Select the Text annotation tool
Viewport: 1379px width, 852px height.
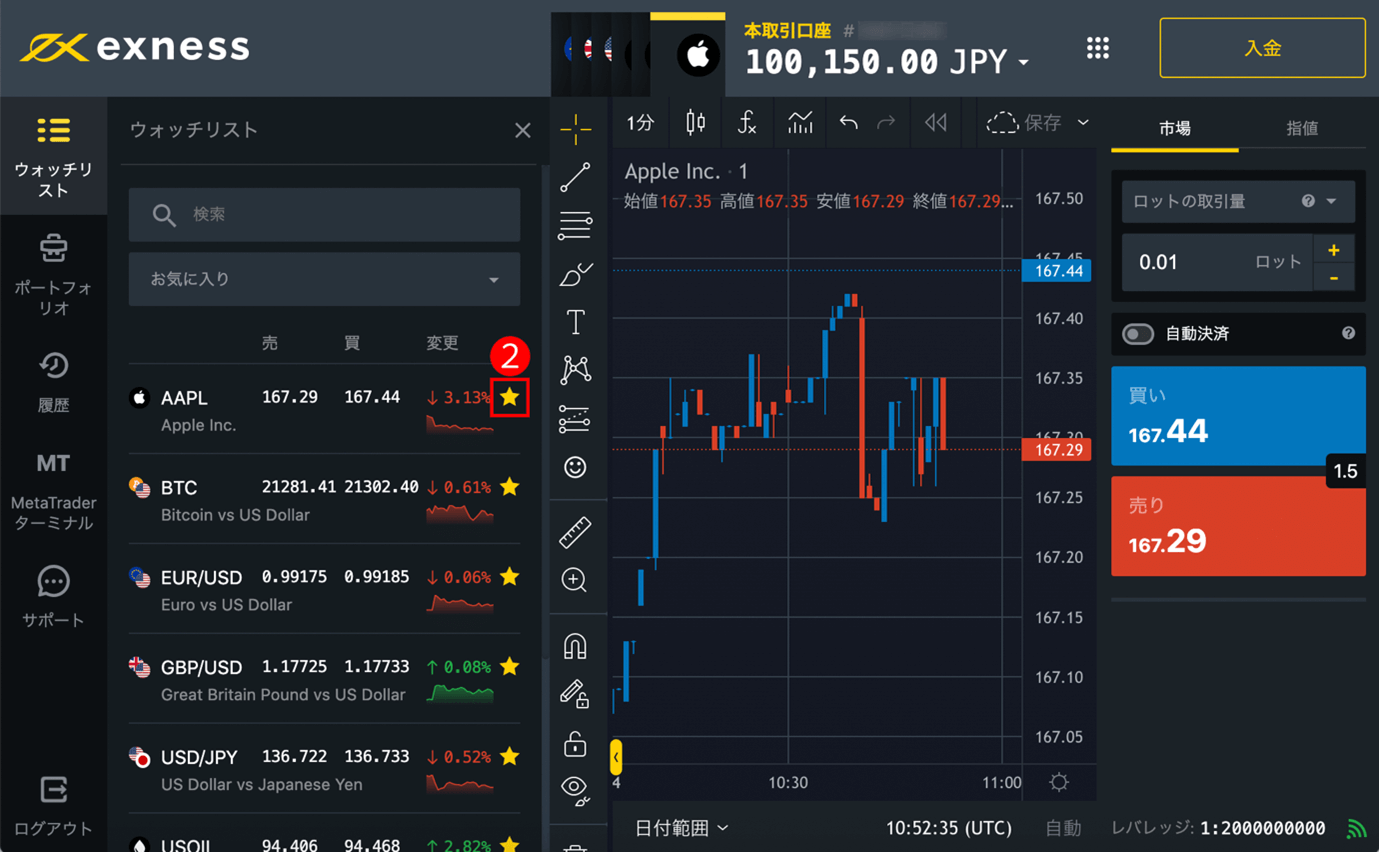[575, 322]
